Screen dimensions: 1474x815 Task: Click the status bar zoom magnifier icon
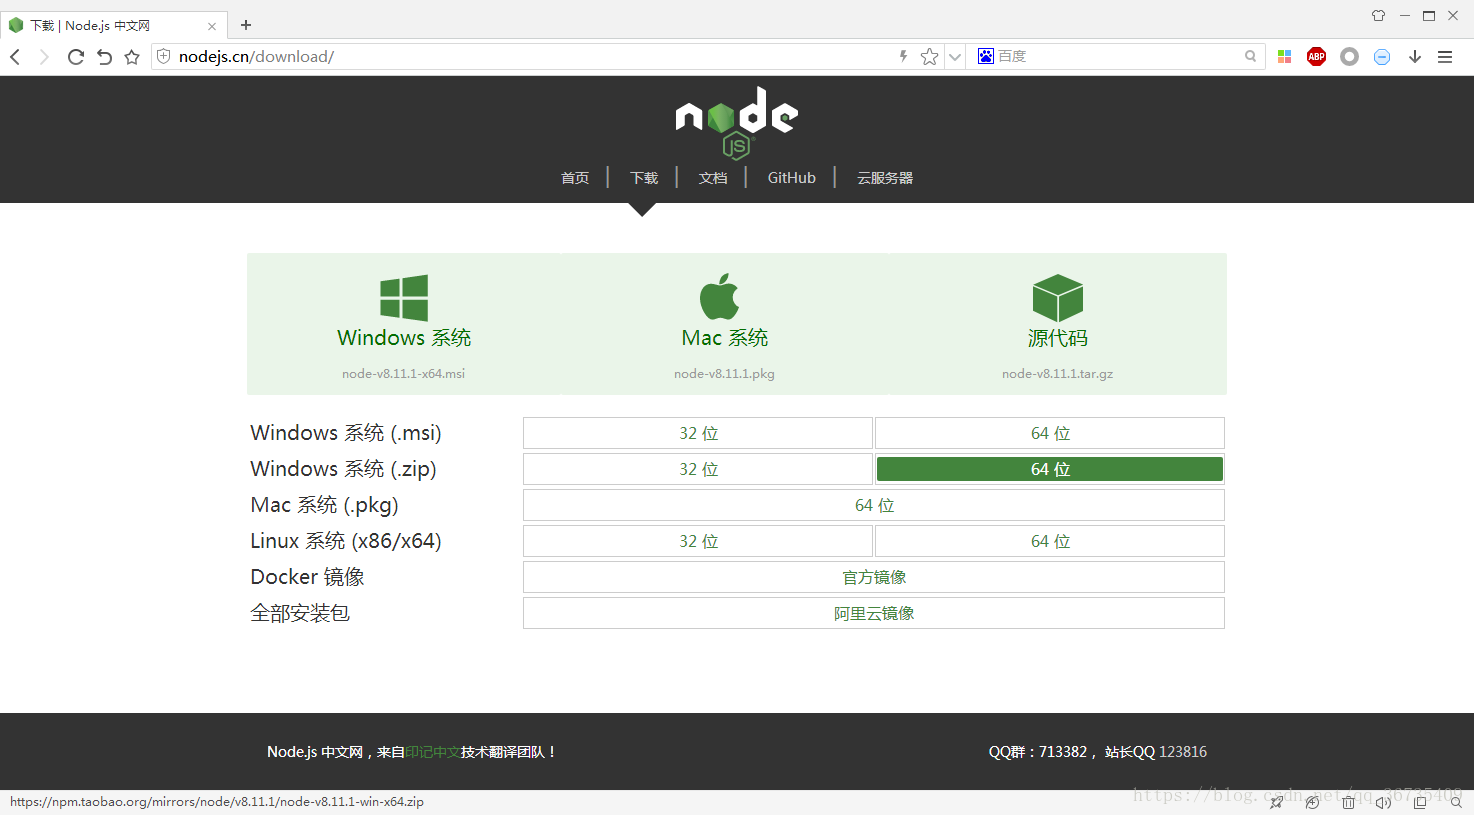(1456, 802)
